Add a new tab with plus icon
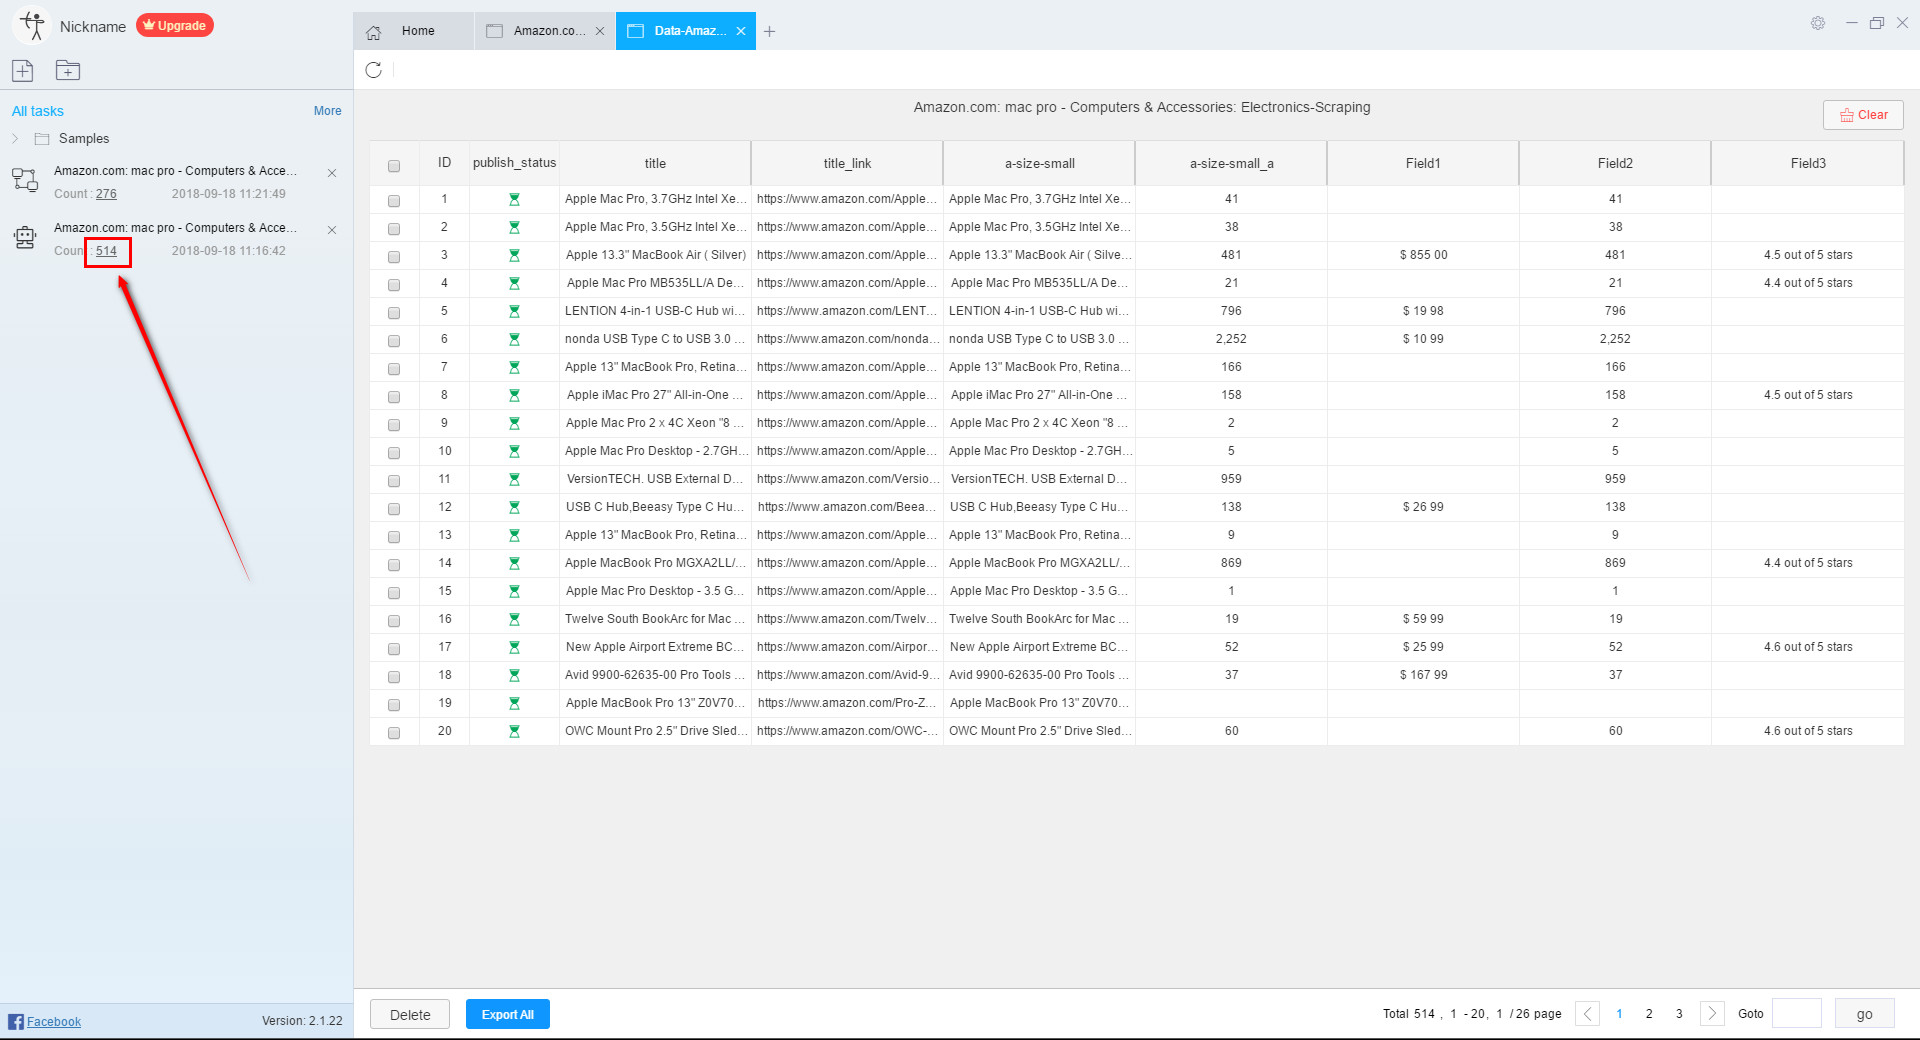Viewport: 1920px width, 1040px height. [769, 32]
